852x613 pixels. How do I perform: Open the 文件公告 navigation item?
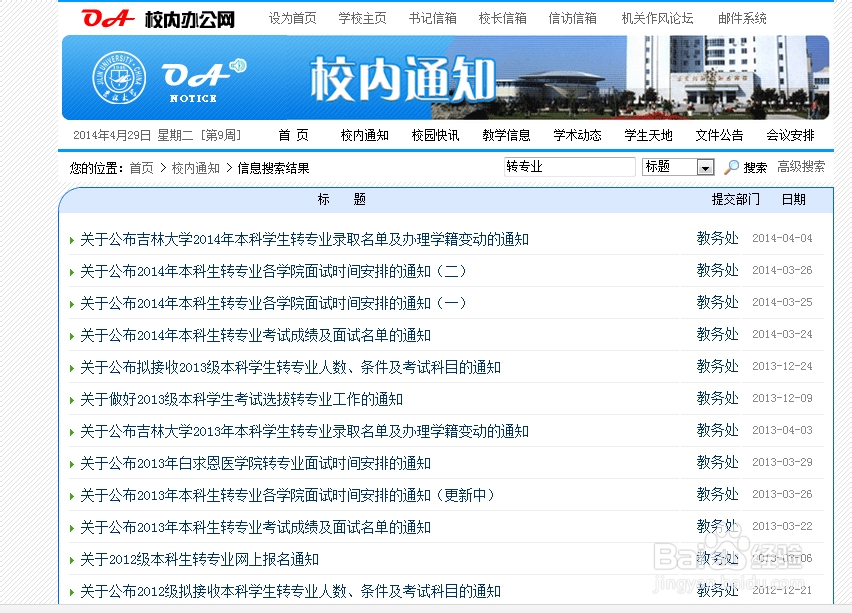(719, 135)
